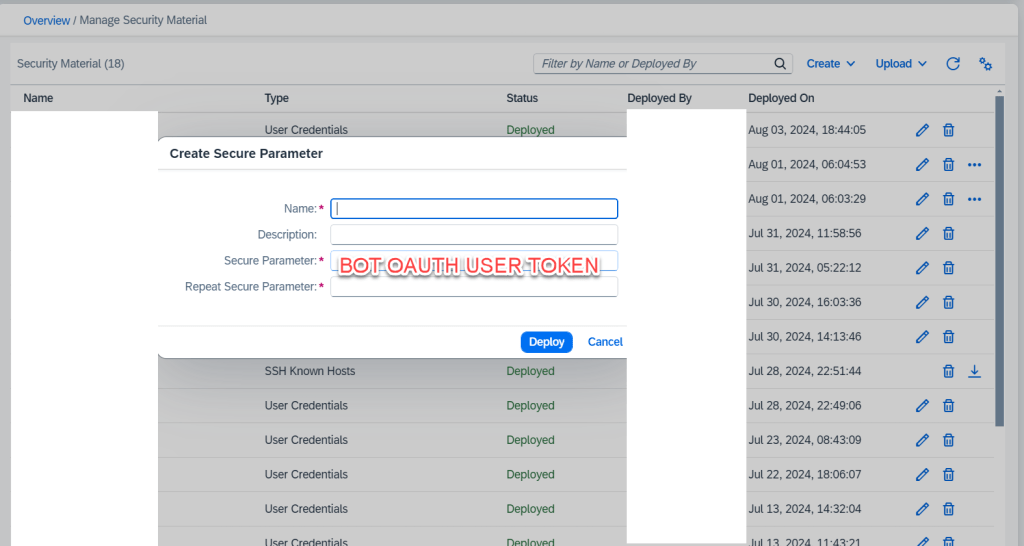1024x546 pixels.
Task: Click the refresh icon in the toolbar
Action: 953,64
